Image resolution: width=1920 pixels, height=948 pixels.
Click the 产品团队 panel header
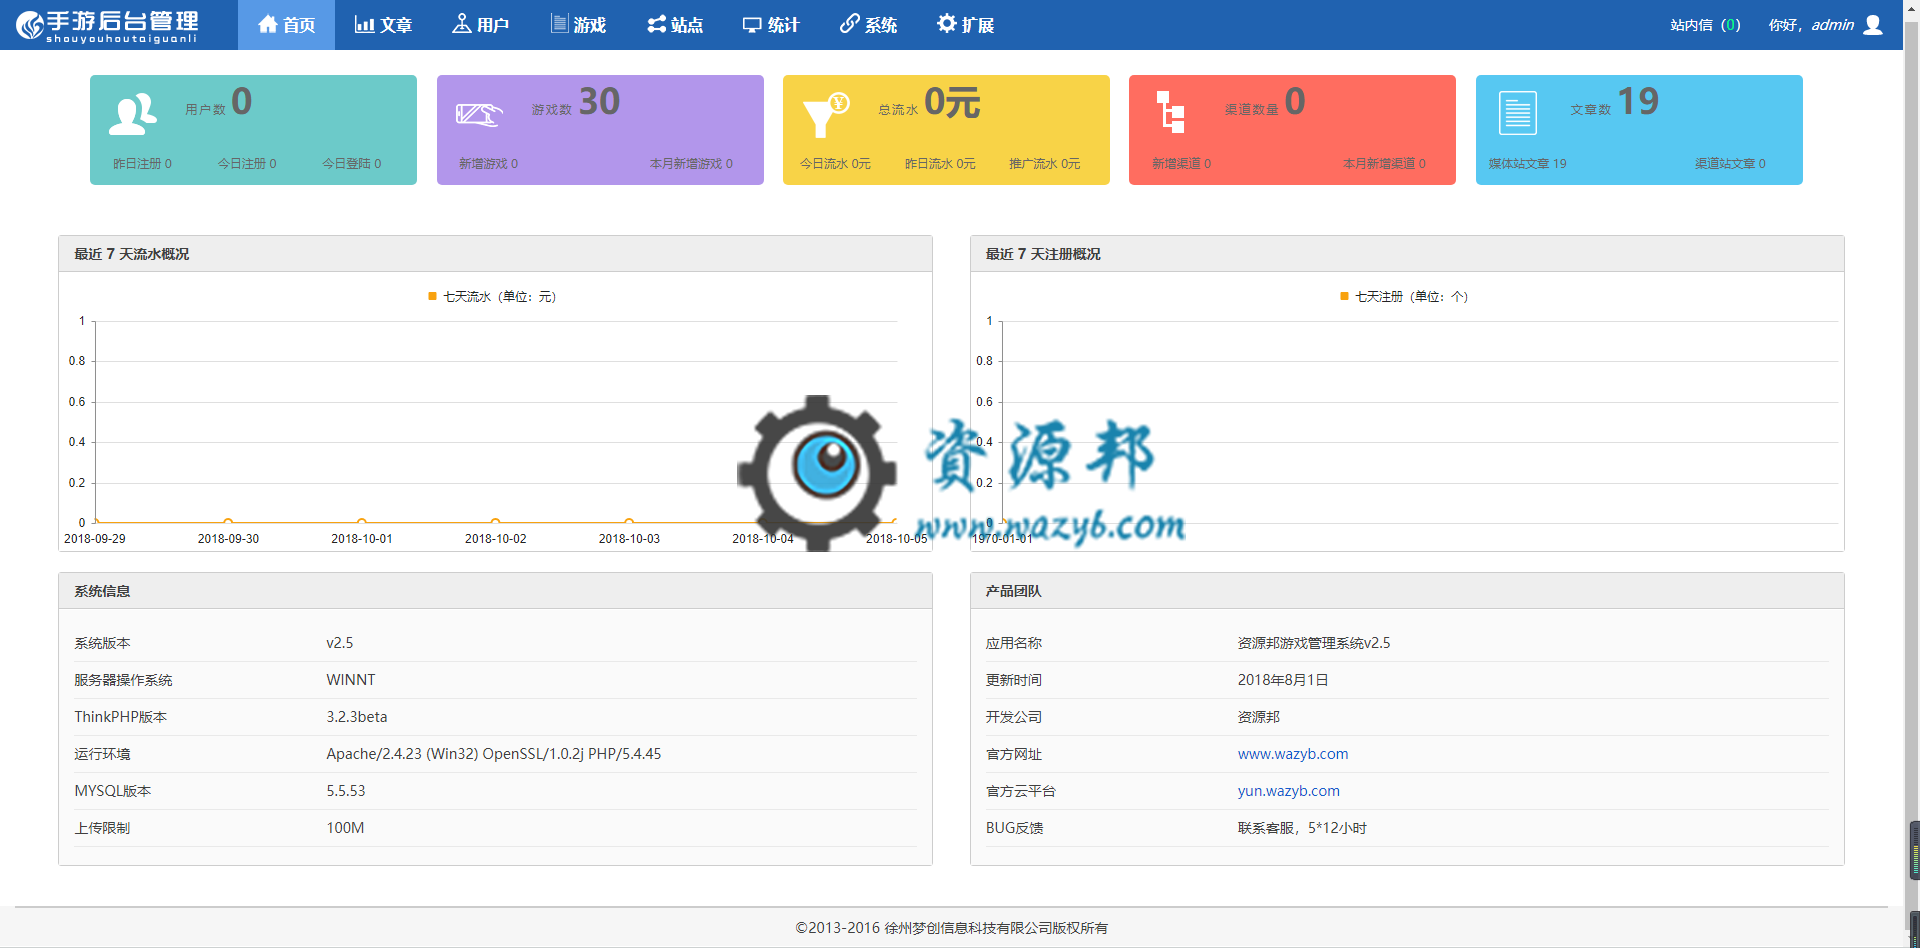coord(1407,591)
